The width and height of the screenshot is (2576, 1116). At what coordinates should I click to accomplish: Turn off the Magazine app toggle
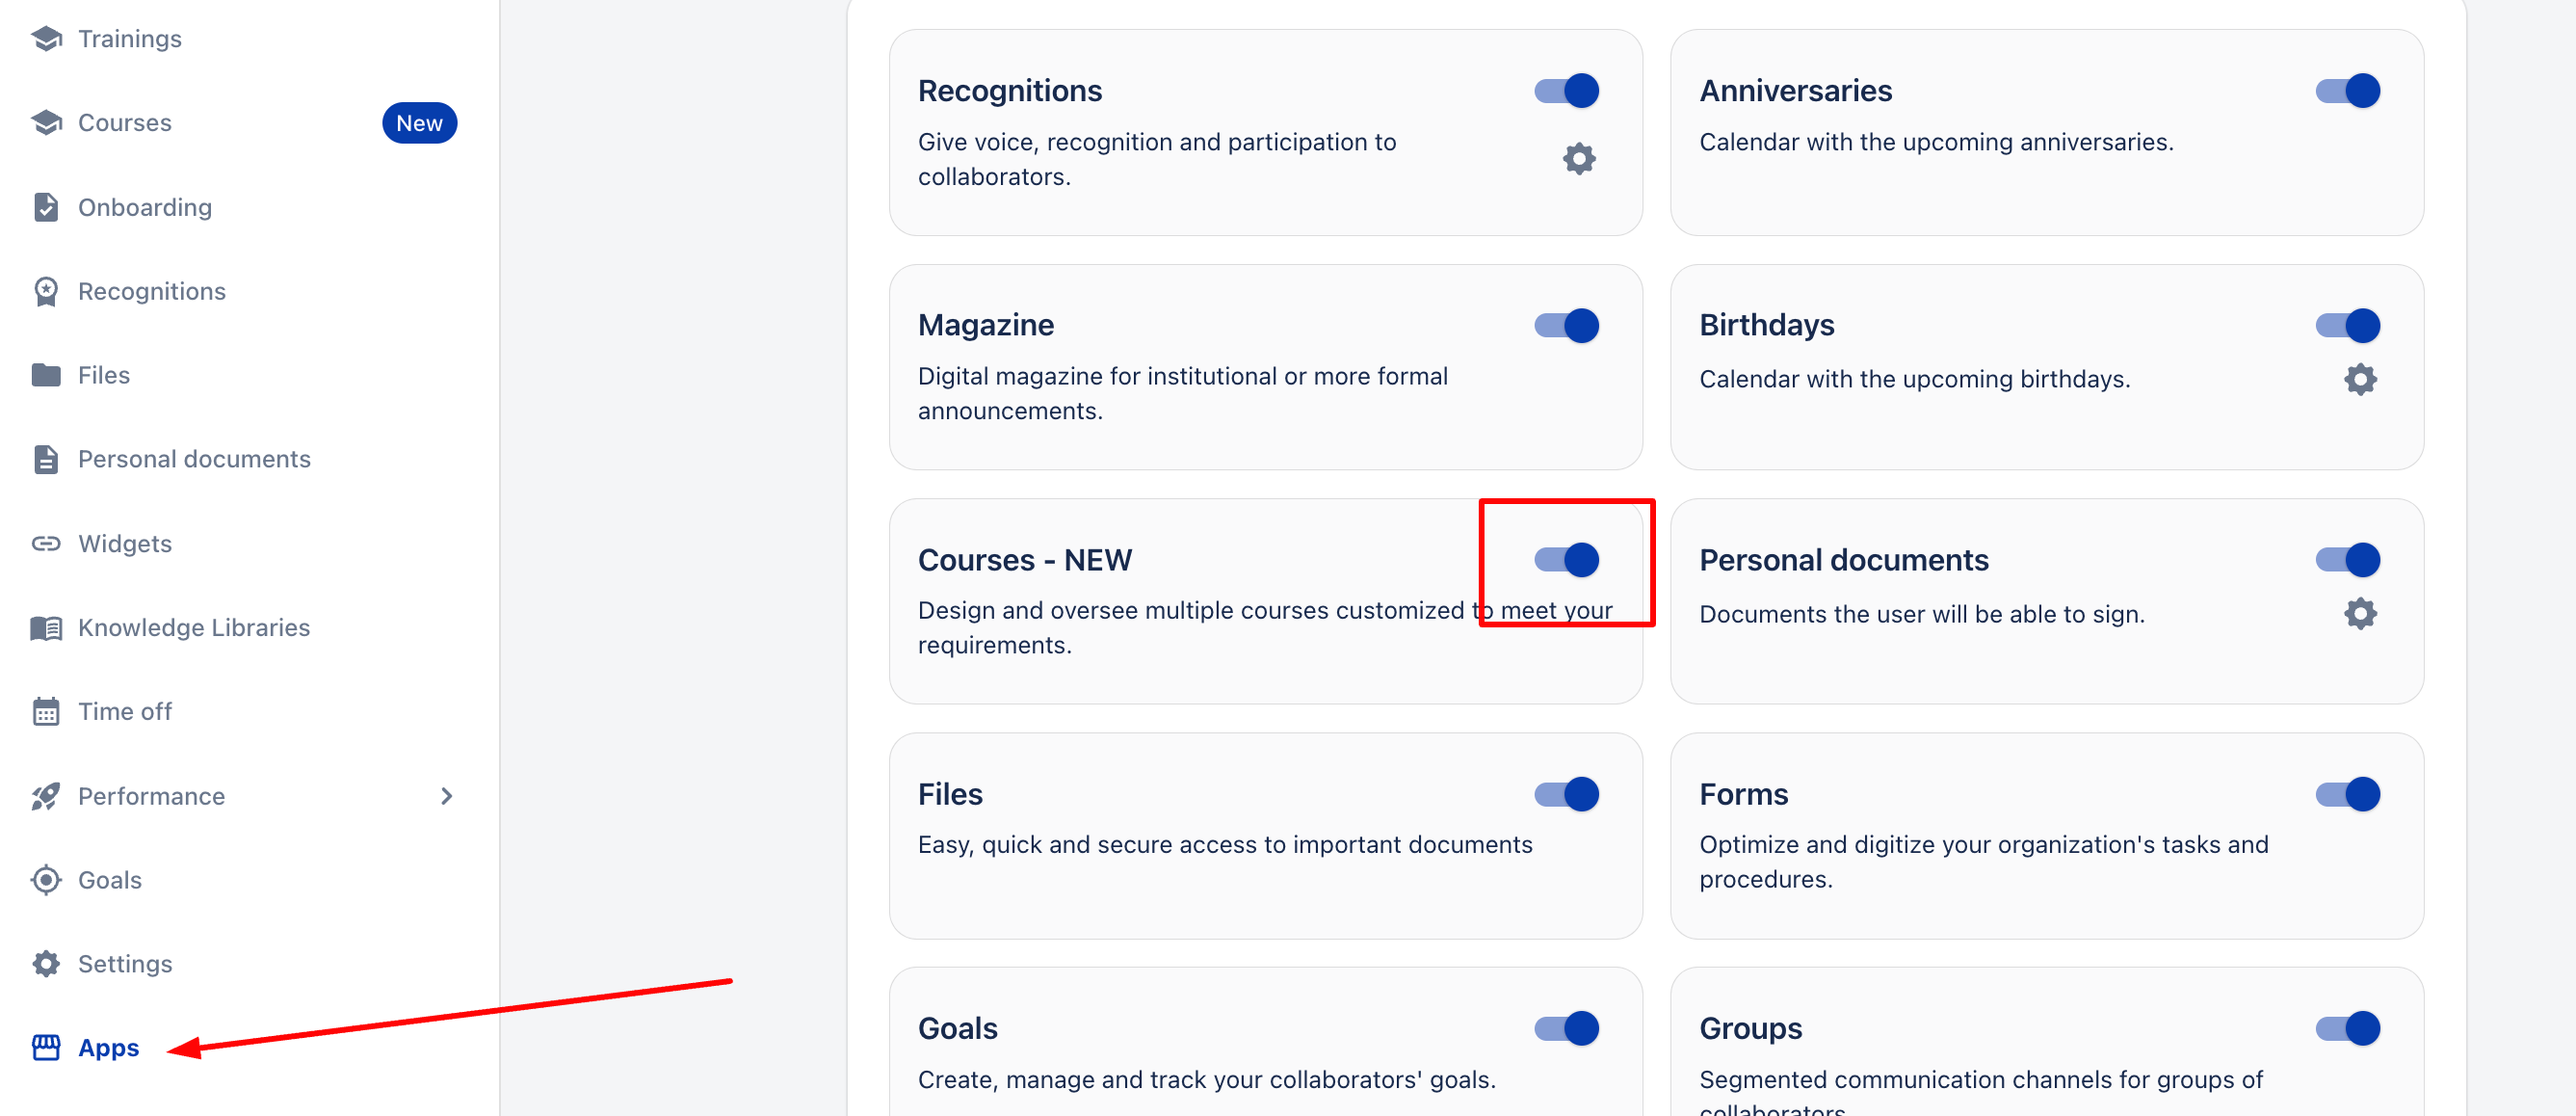(x=1567, y=325)
